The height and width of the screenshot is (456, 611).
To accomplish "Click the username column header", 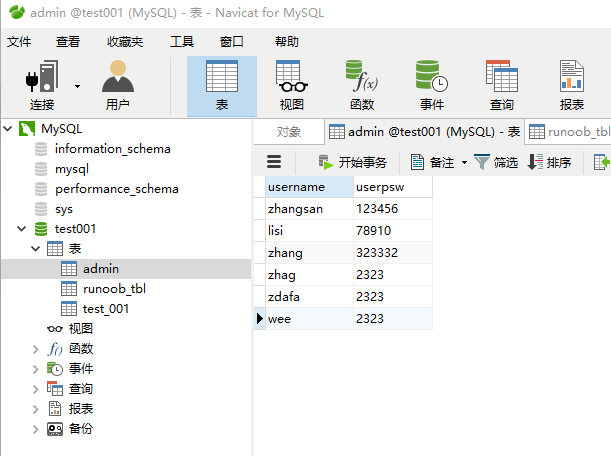I will pyautogui.click(x=310, y=187).
